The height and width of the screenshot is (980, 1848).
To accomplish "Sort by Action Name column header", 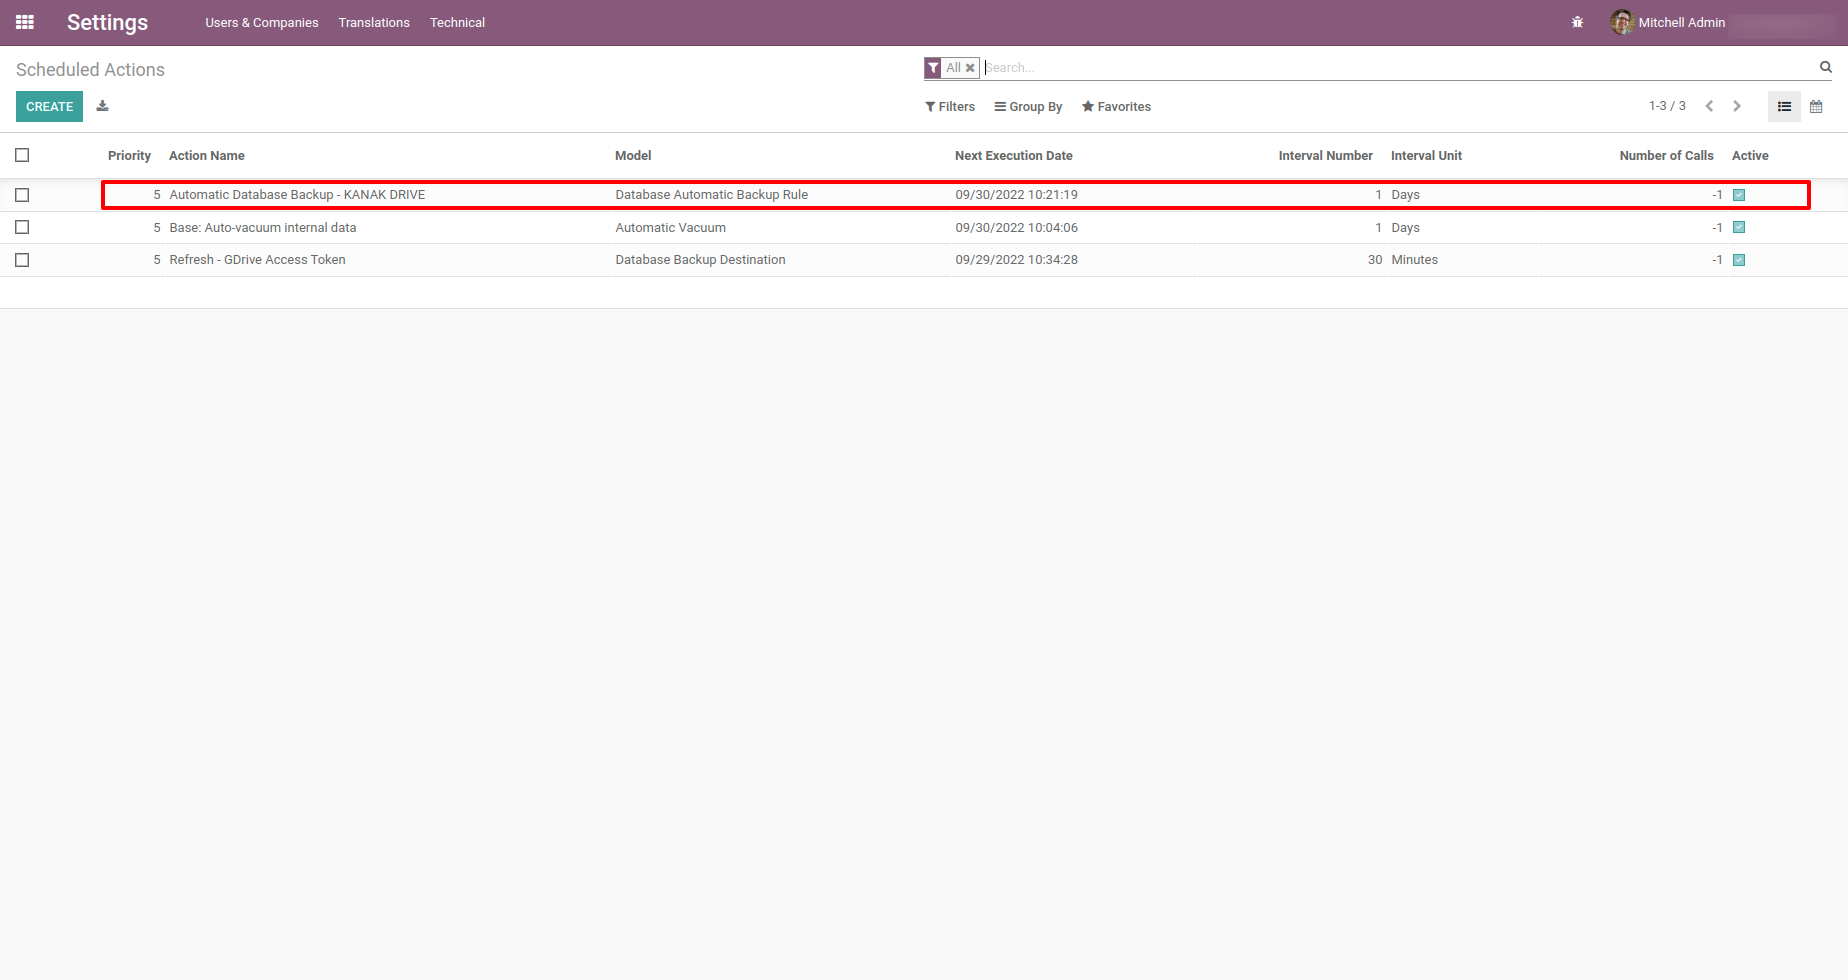I will tap(207, 156).
